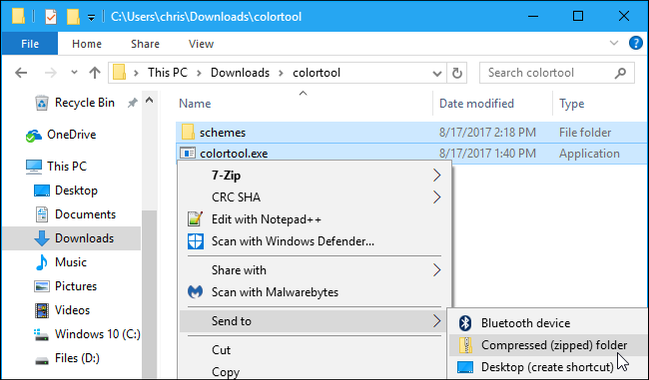Click the Search colortool field
The image size is (649, 380).
[557, 73]
